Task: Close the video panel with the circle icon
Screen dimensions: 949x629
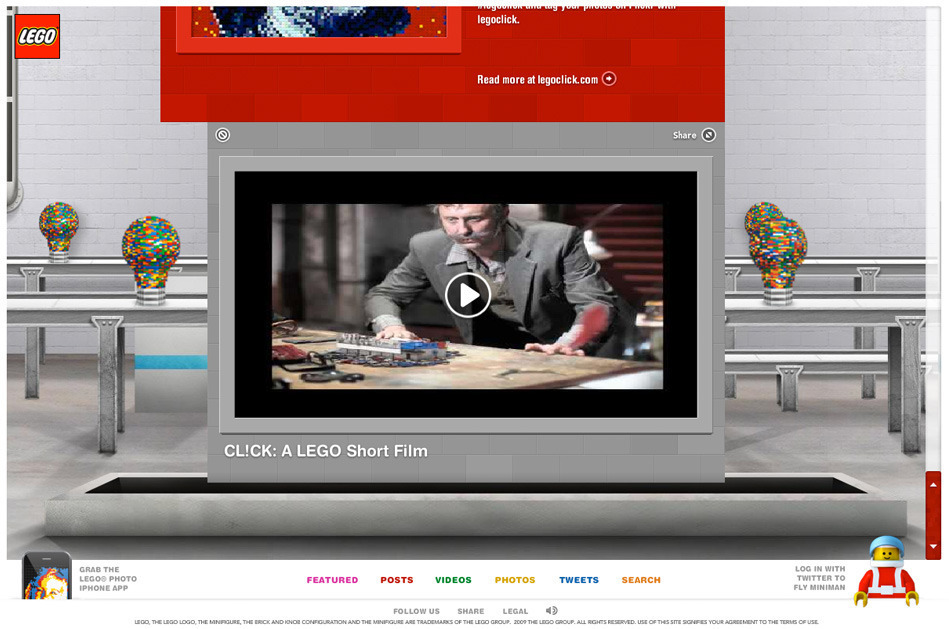Action: 223,135
